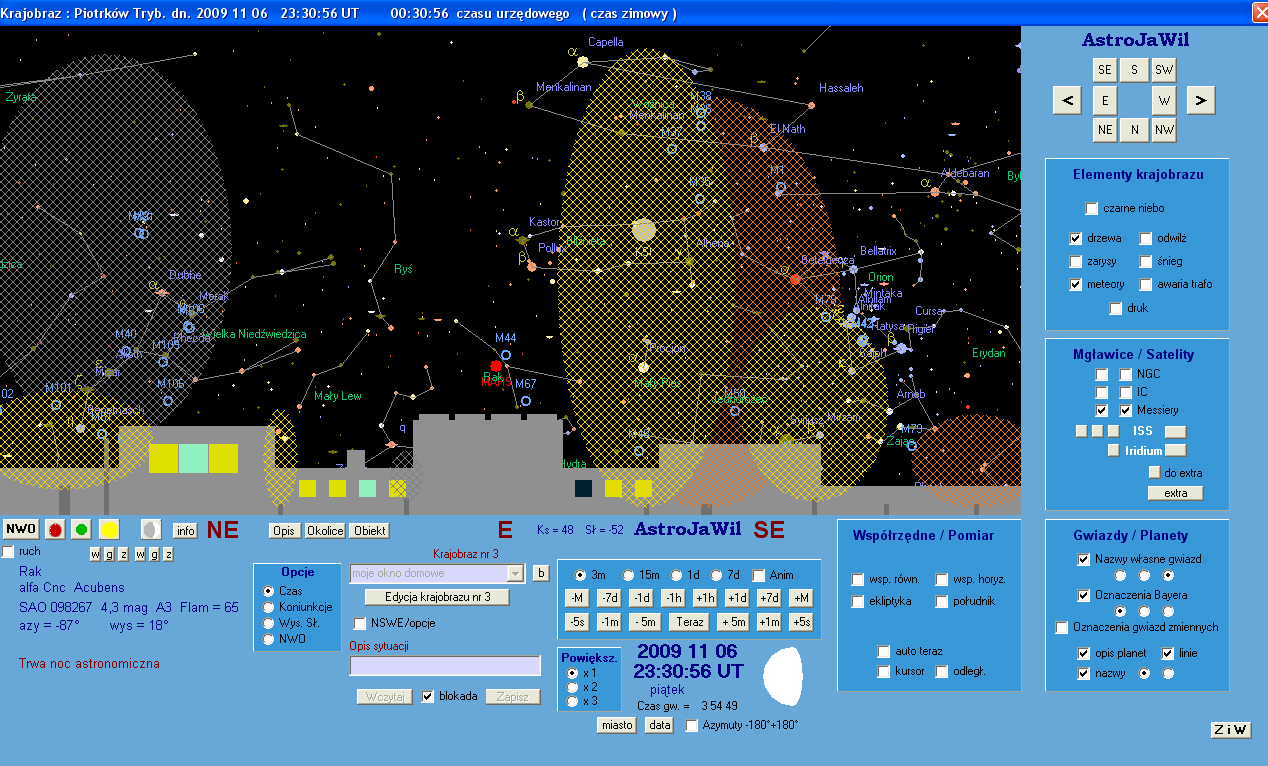Enable Azymuty -180°+180° checkbox
This screenshot has width=1268, height=766.
tap(692, 726)
